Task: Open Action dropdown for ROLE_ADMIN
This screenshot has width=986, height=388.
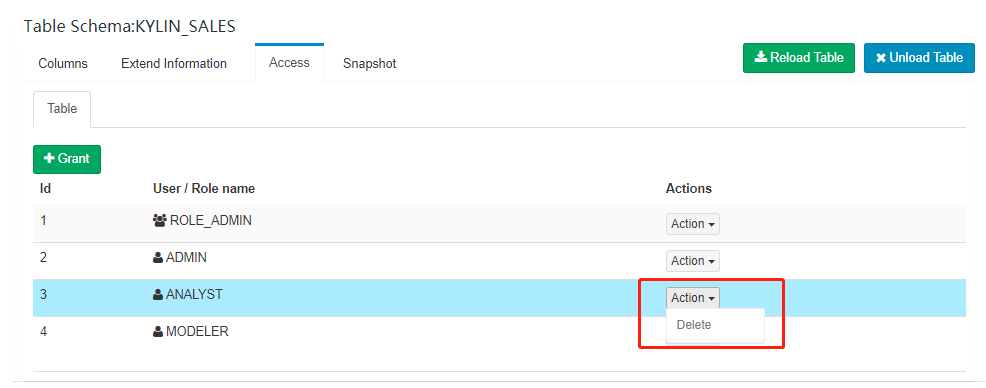Action: pos(692,224)
